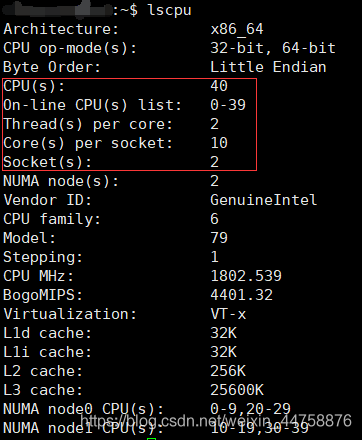Click the Thread(s) per core label
The width and height of the screenshot is (362, 440).
click(88, 124)
